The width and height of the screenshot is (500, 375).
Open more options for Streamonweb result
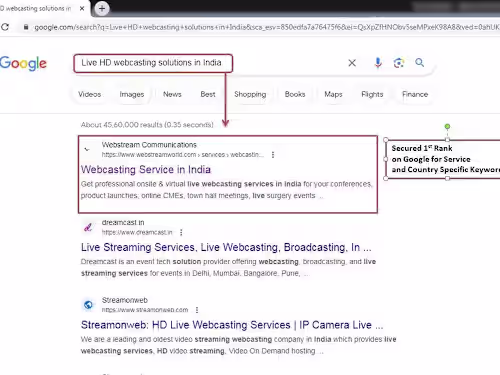click(x=197, y=310)
